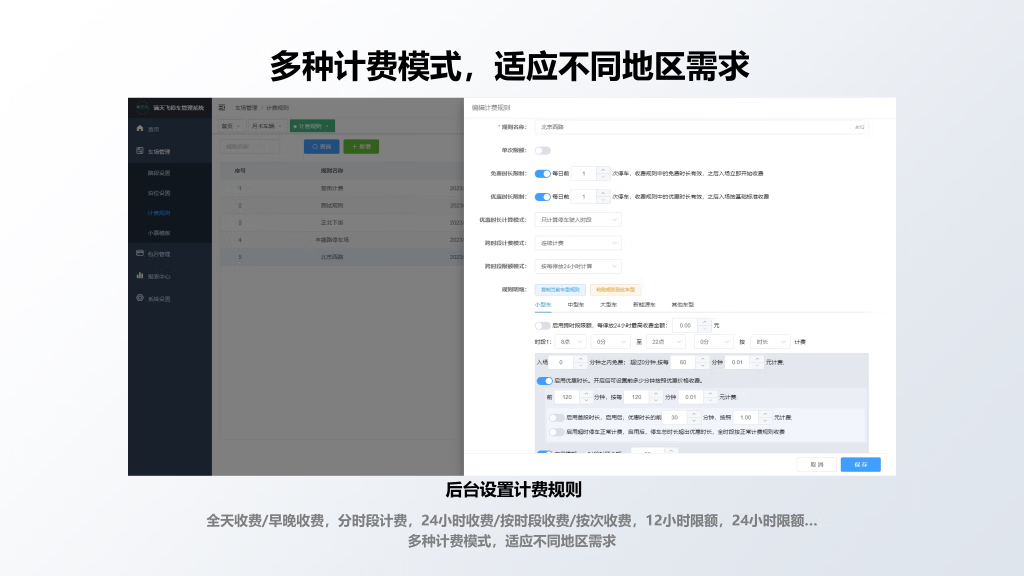Click the 保存 button
Viewport: 1024px width, 576px height.
click(x=860, y=464)
